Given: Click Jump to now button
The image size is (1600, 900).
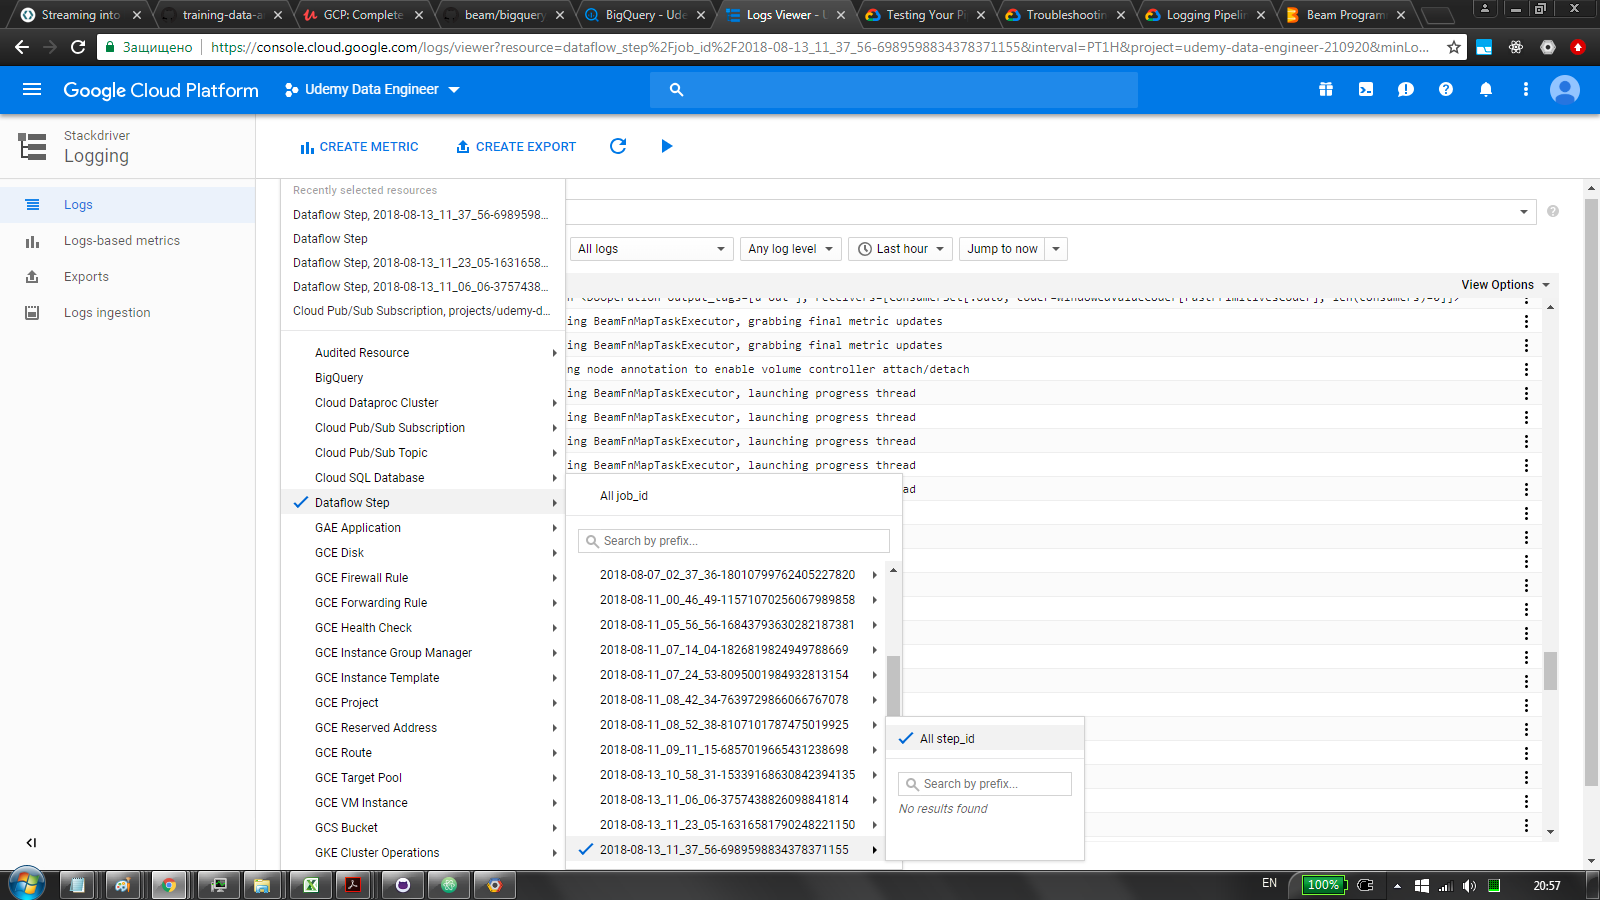Looking at the screenshot, I should pos(1002,249).
